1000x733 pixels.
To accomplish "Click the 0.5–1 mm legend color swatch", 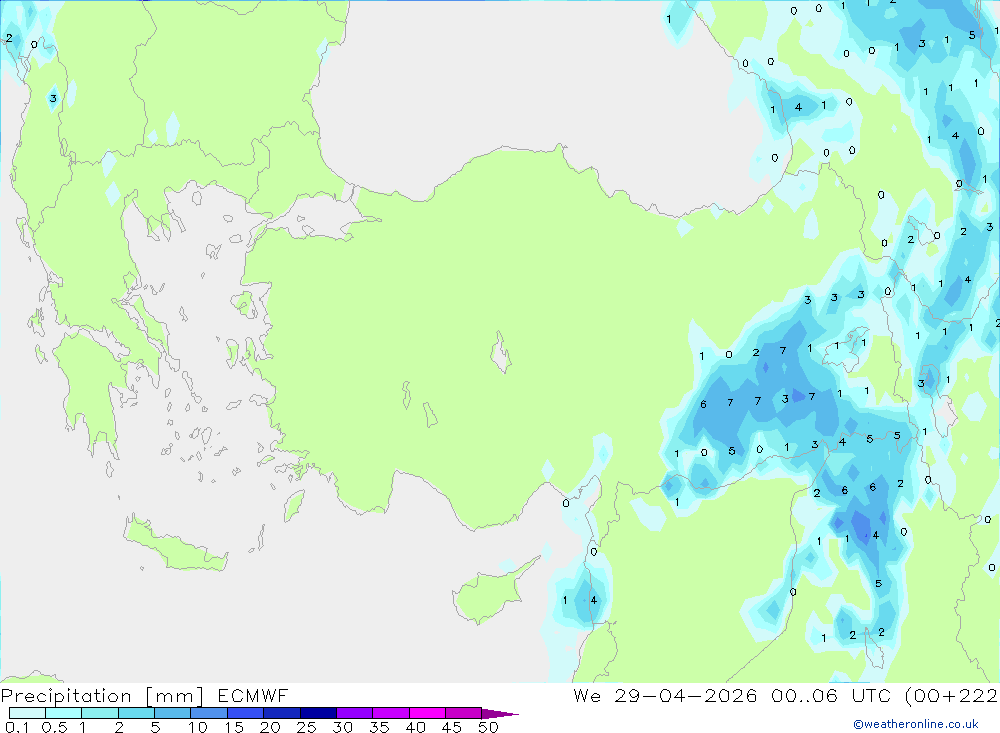I will click(x=64, y=713).
